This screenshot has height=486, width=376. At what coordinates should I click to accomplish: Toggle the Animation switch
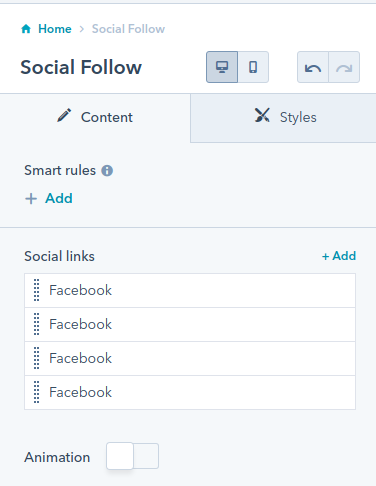click(132, 456)
